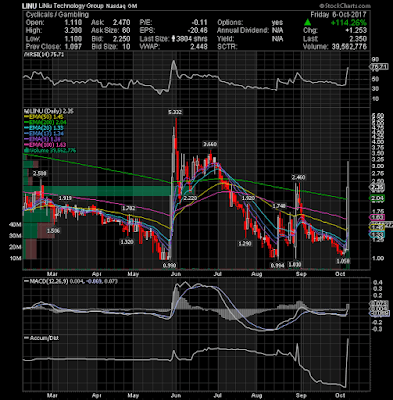The height and width of the screenshot is (400, 393).
Task: Click the Jun month axis label
Action: tap(175, 274)
